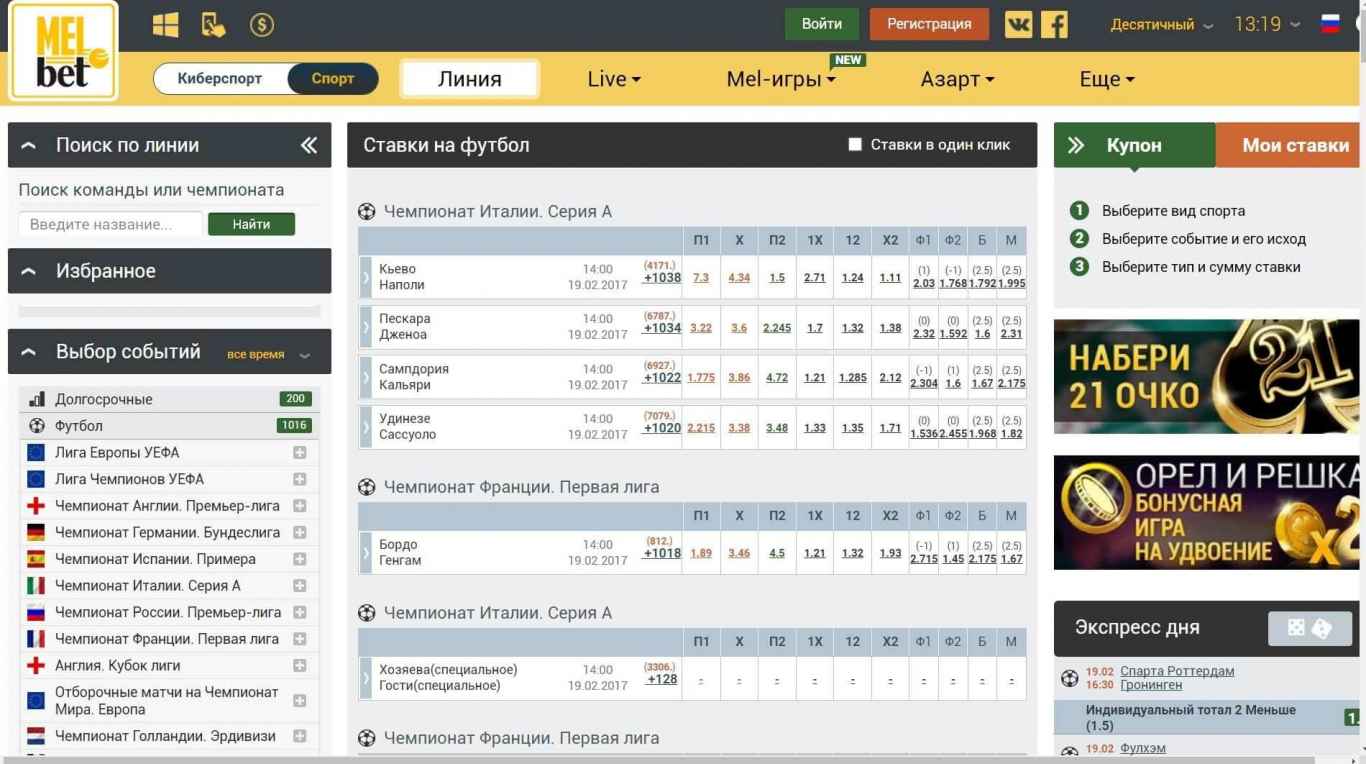1366x764 pixels.
Task: Click the Windows app download icon
Action: point(165,25)
